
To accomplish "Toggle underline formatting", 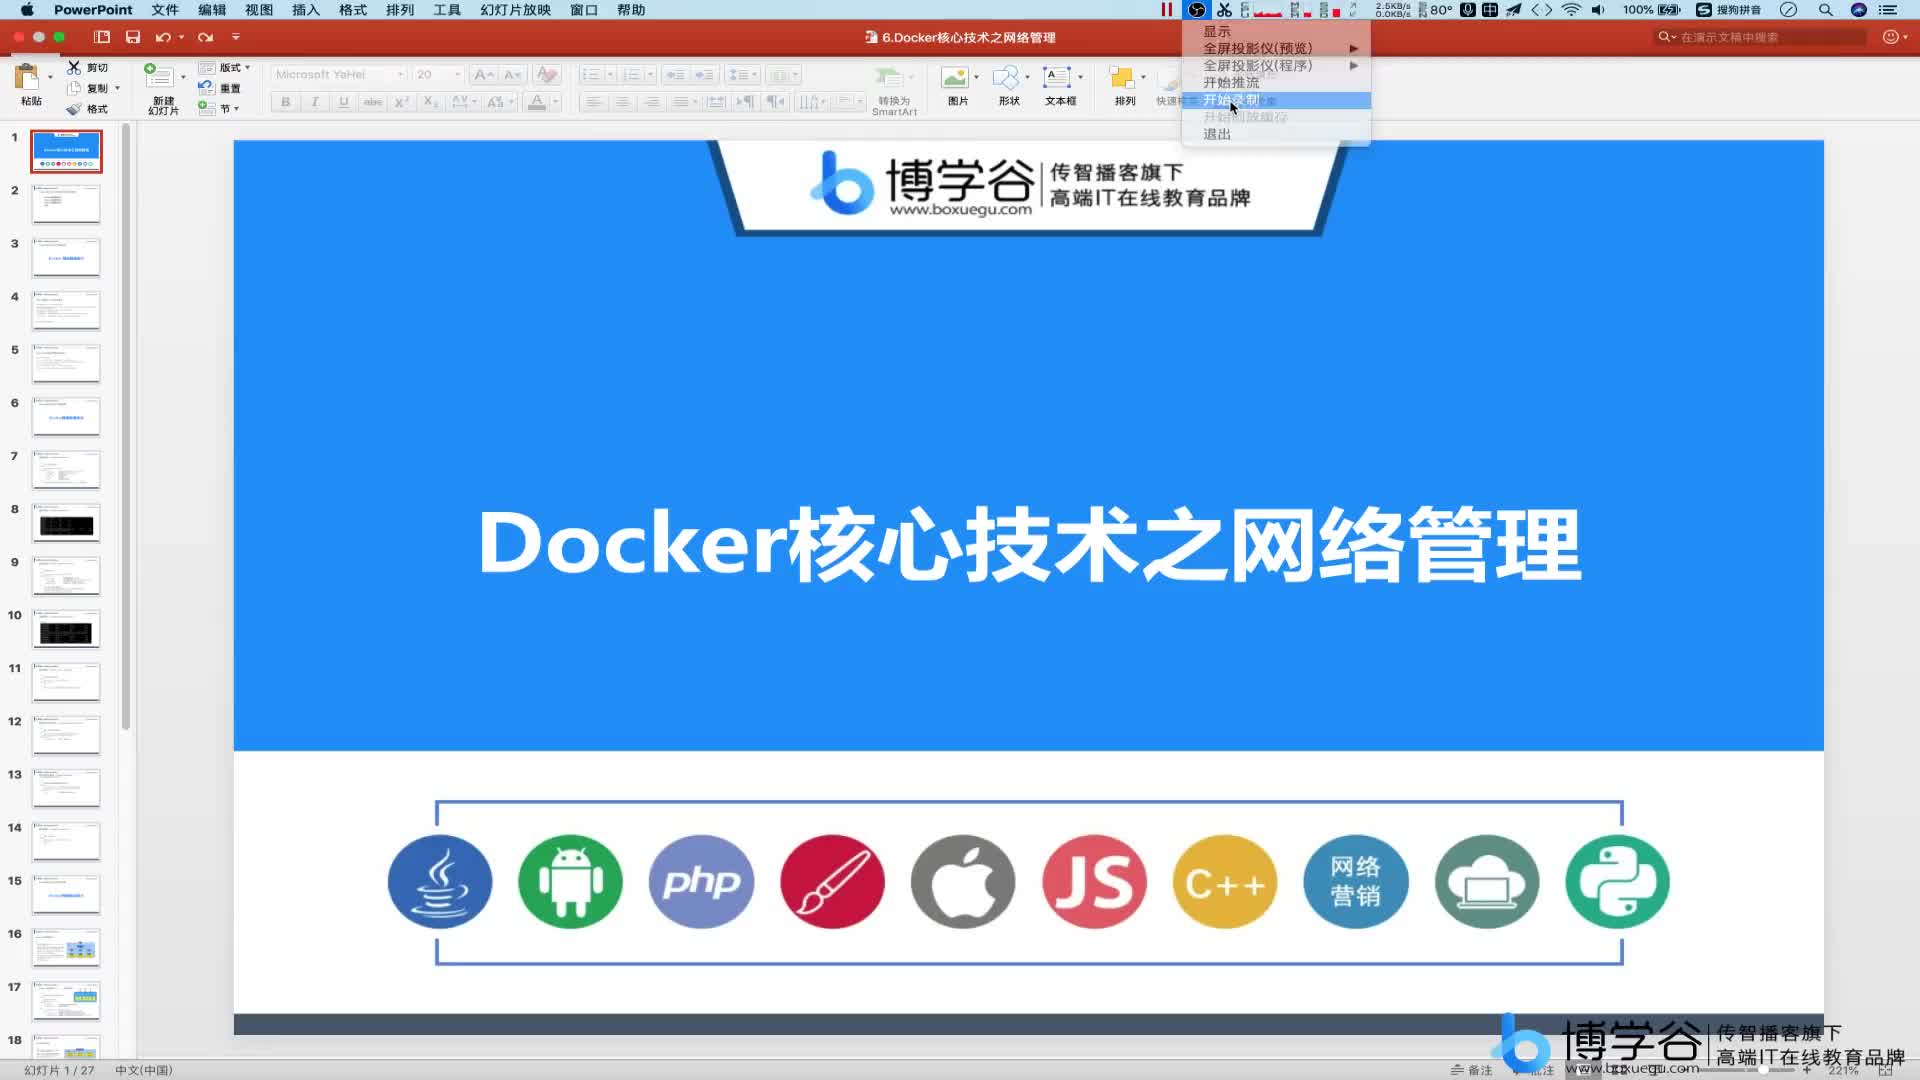I will click(344, 102).
